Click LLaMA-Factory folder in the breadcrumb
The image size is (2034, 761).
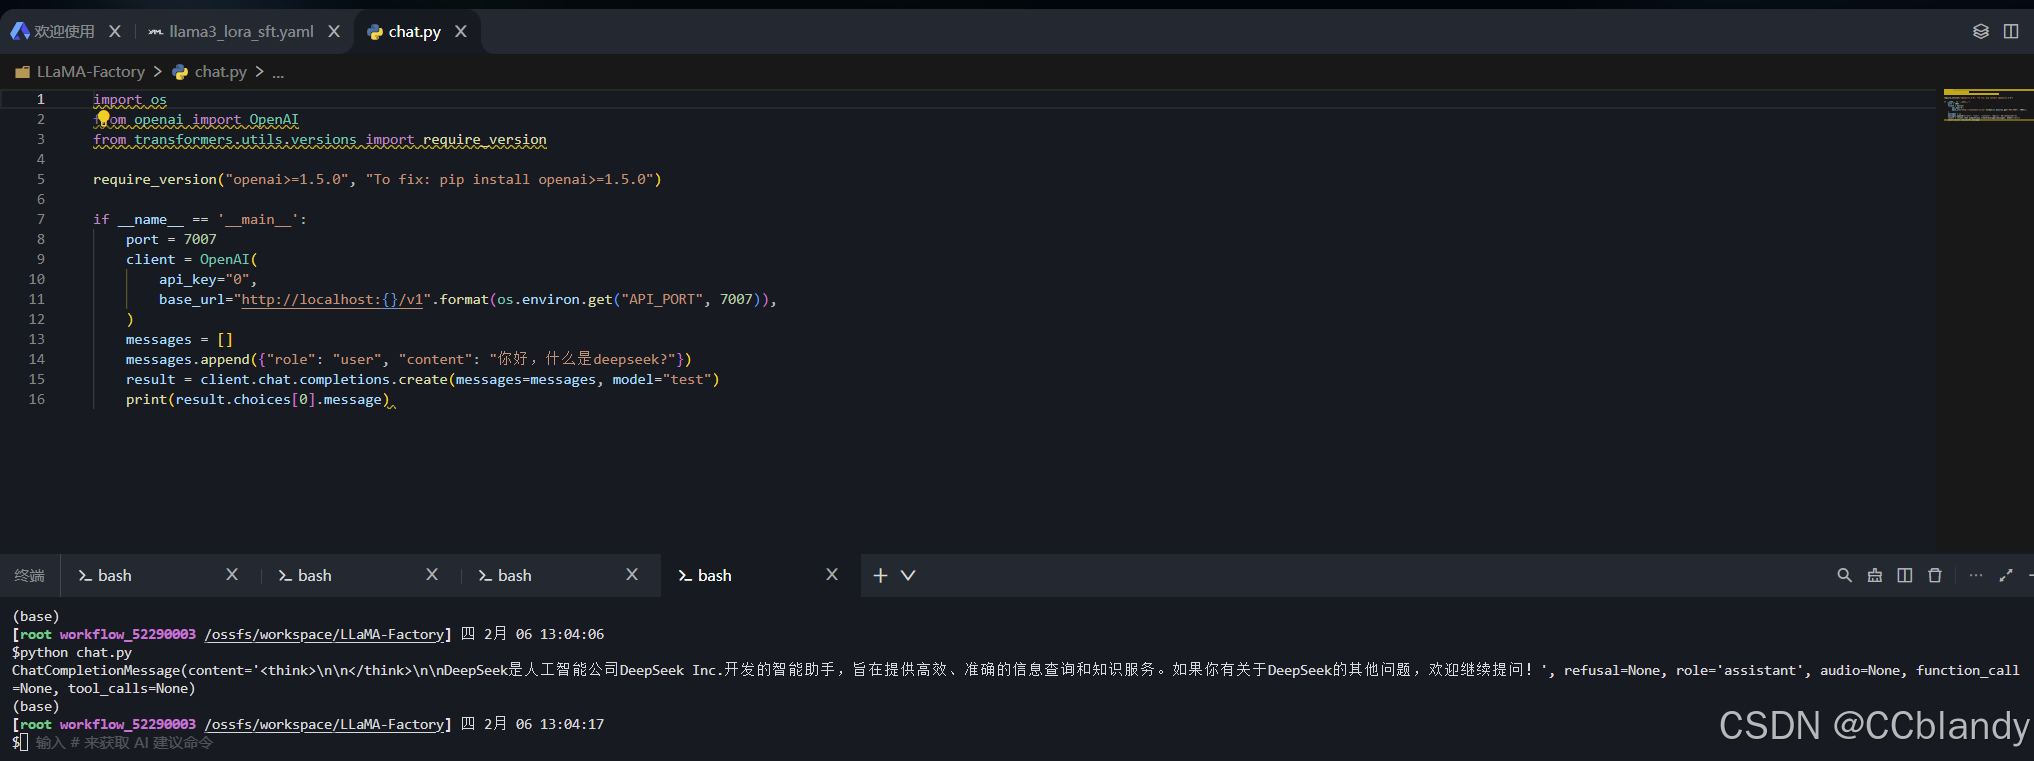coord(91,72)
